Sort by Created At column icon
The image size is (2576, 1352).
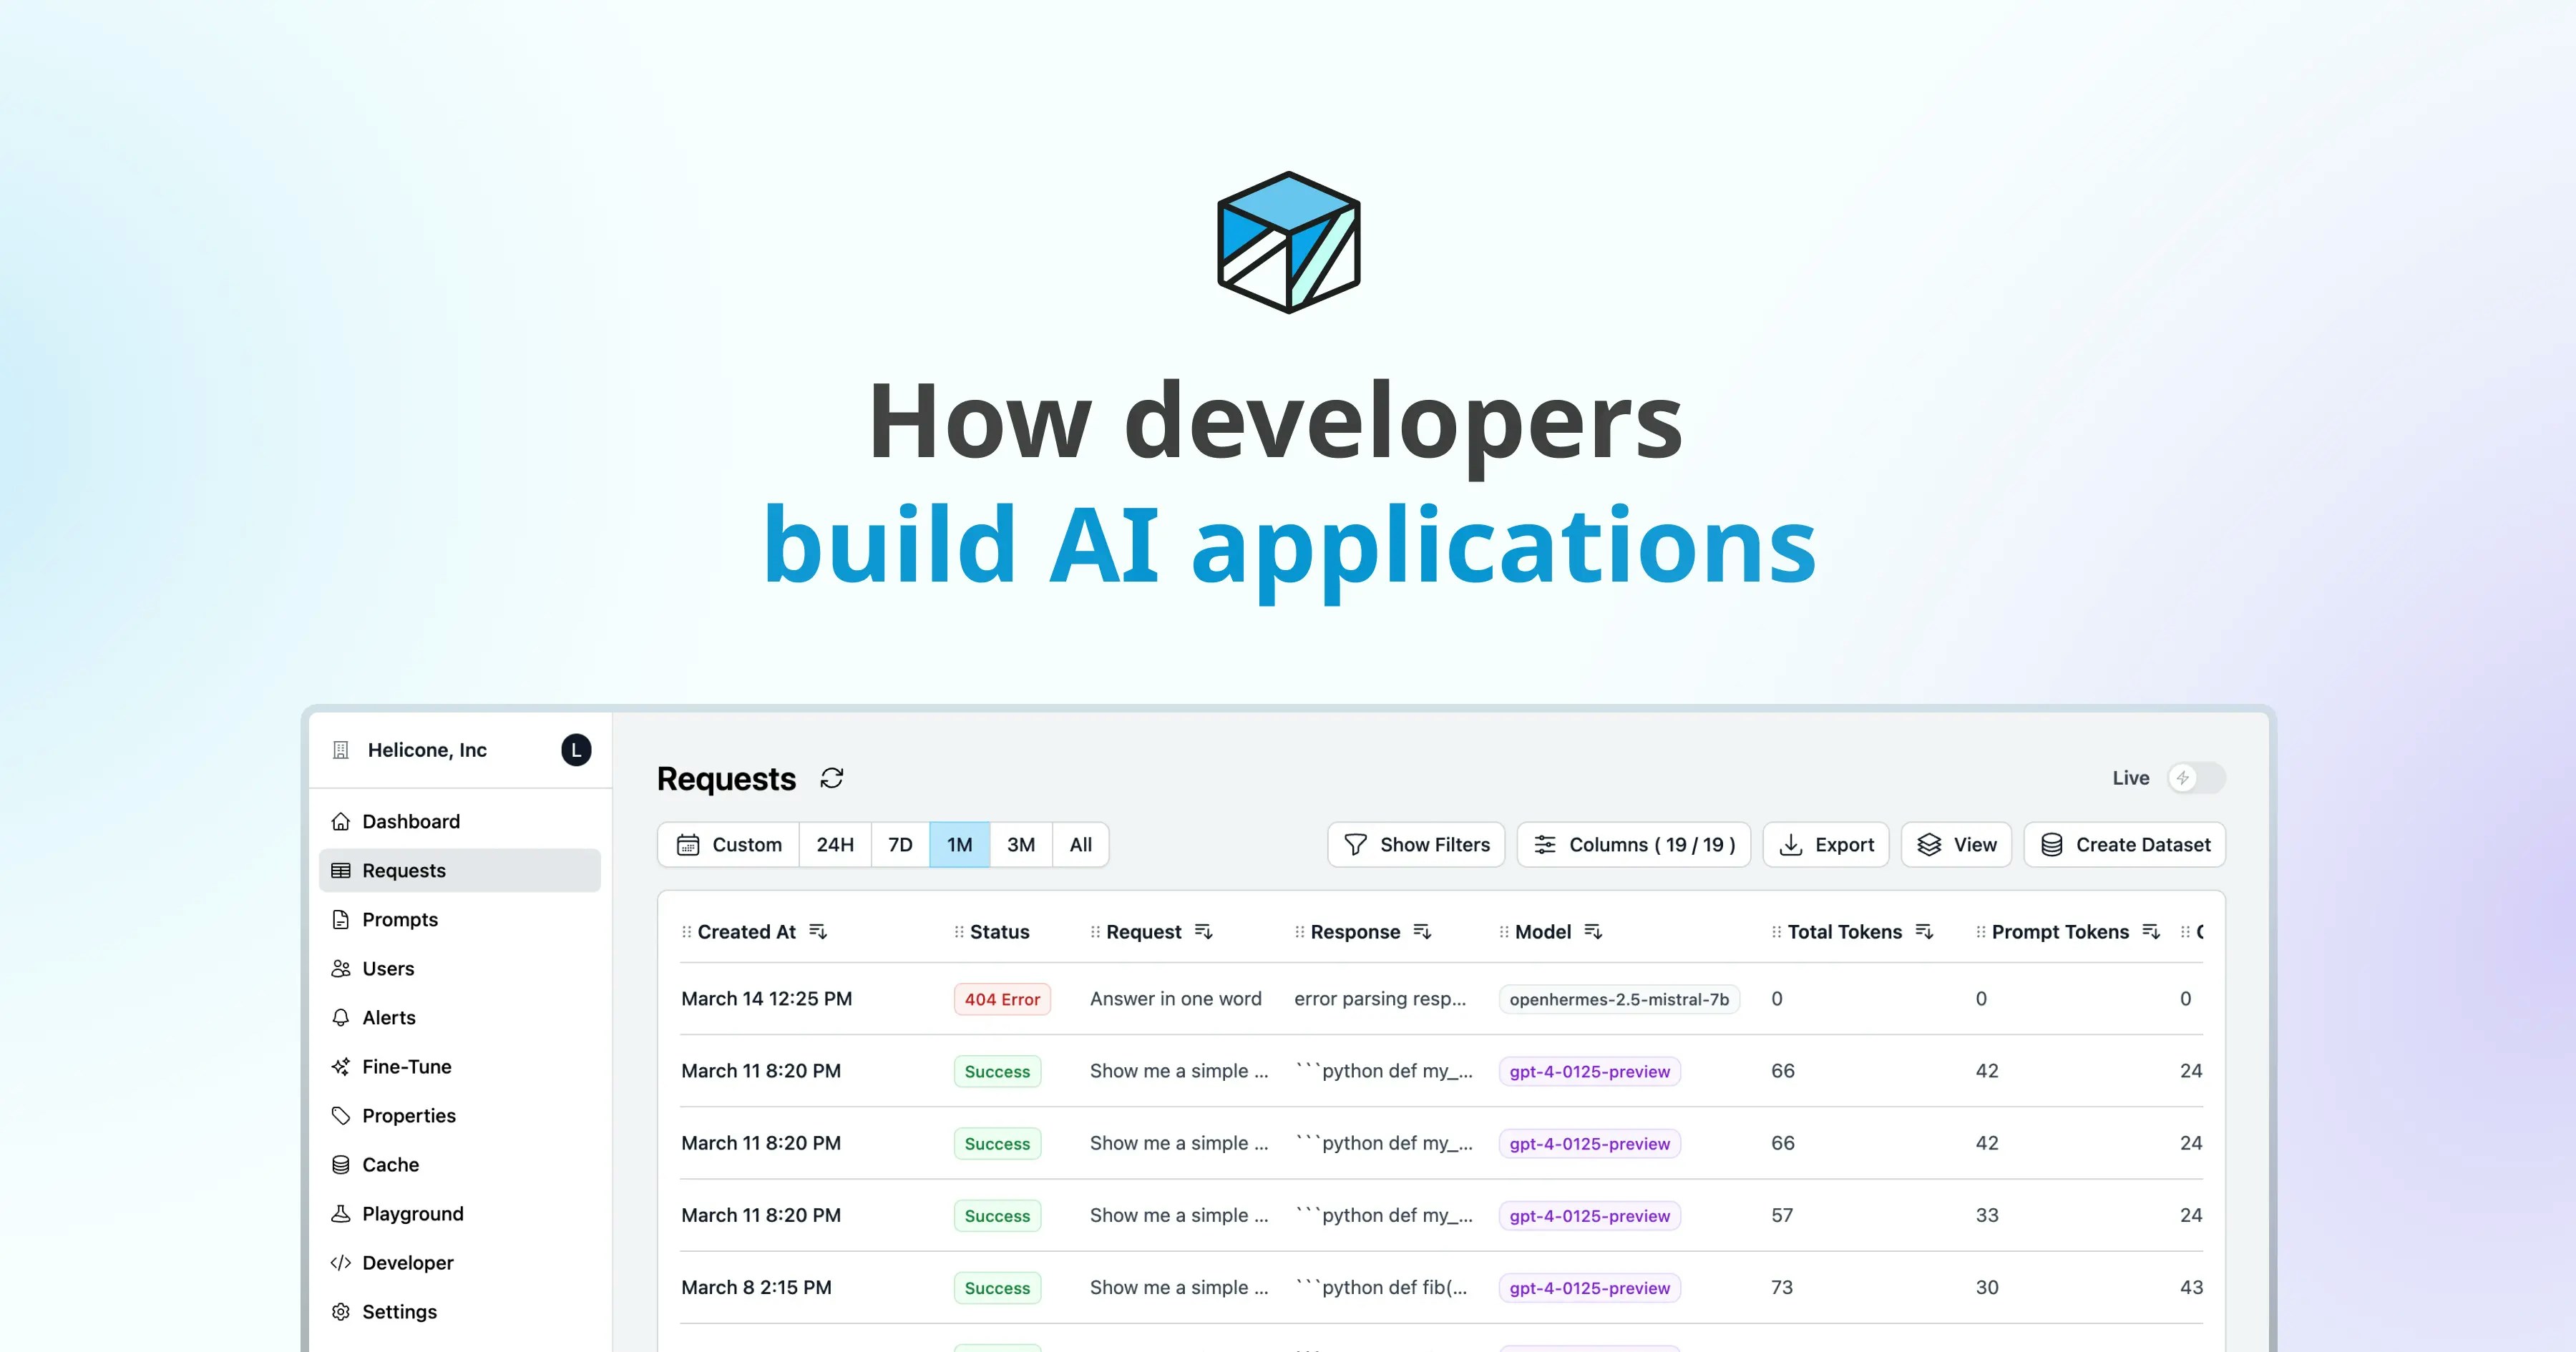pos(818,932)
